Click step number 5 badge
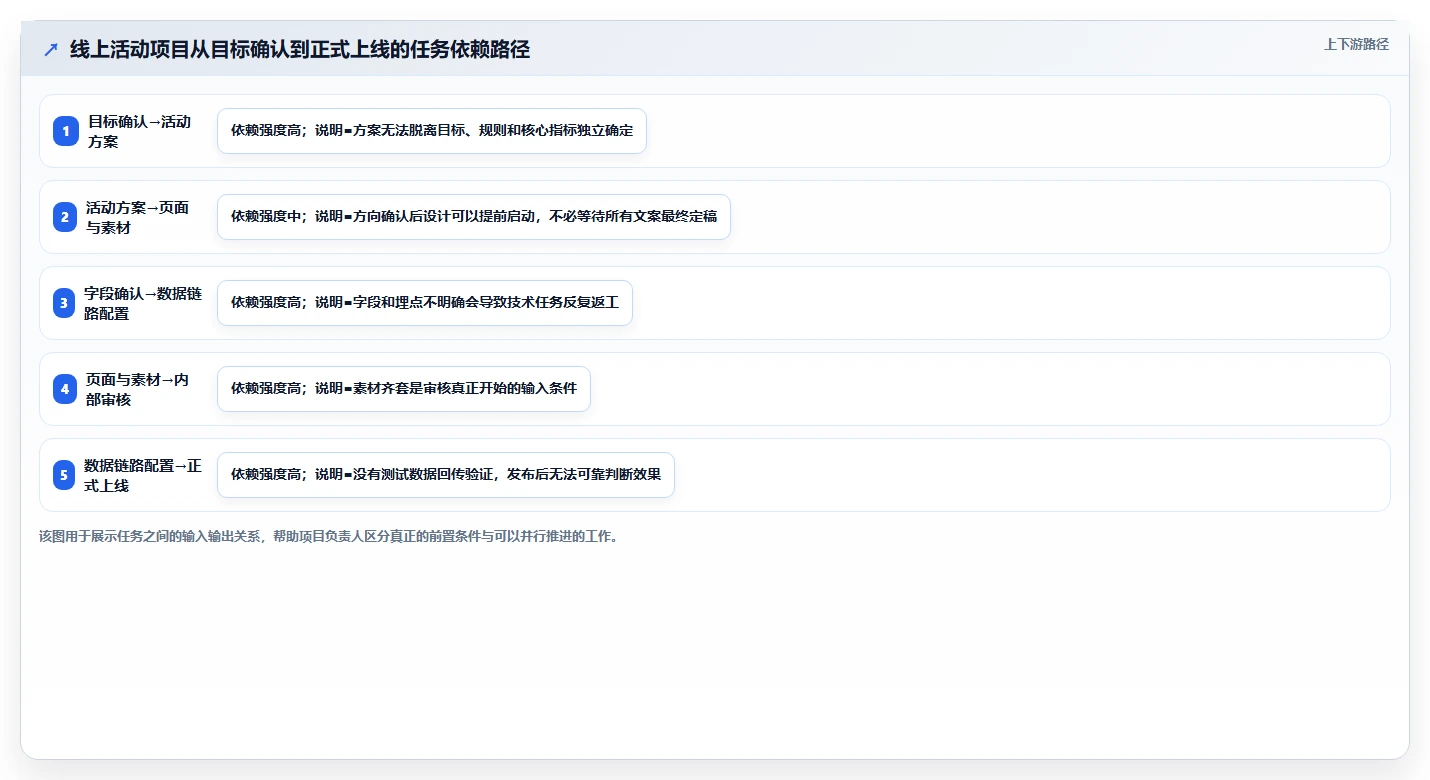The image size is (1430, 780). pyautogui.click(x=65, y=475)
